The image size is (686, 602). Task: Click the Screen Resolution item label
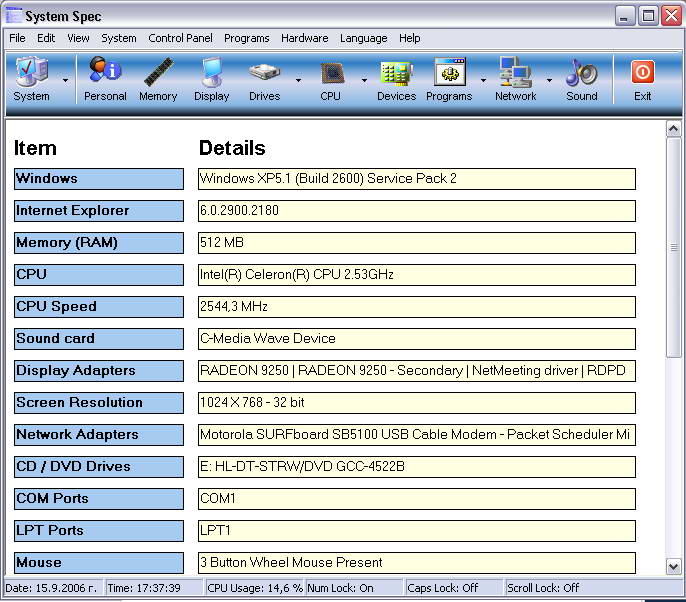point(99,402)
